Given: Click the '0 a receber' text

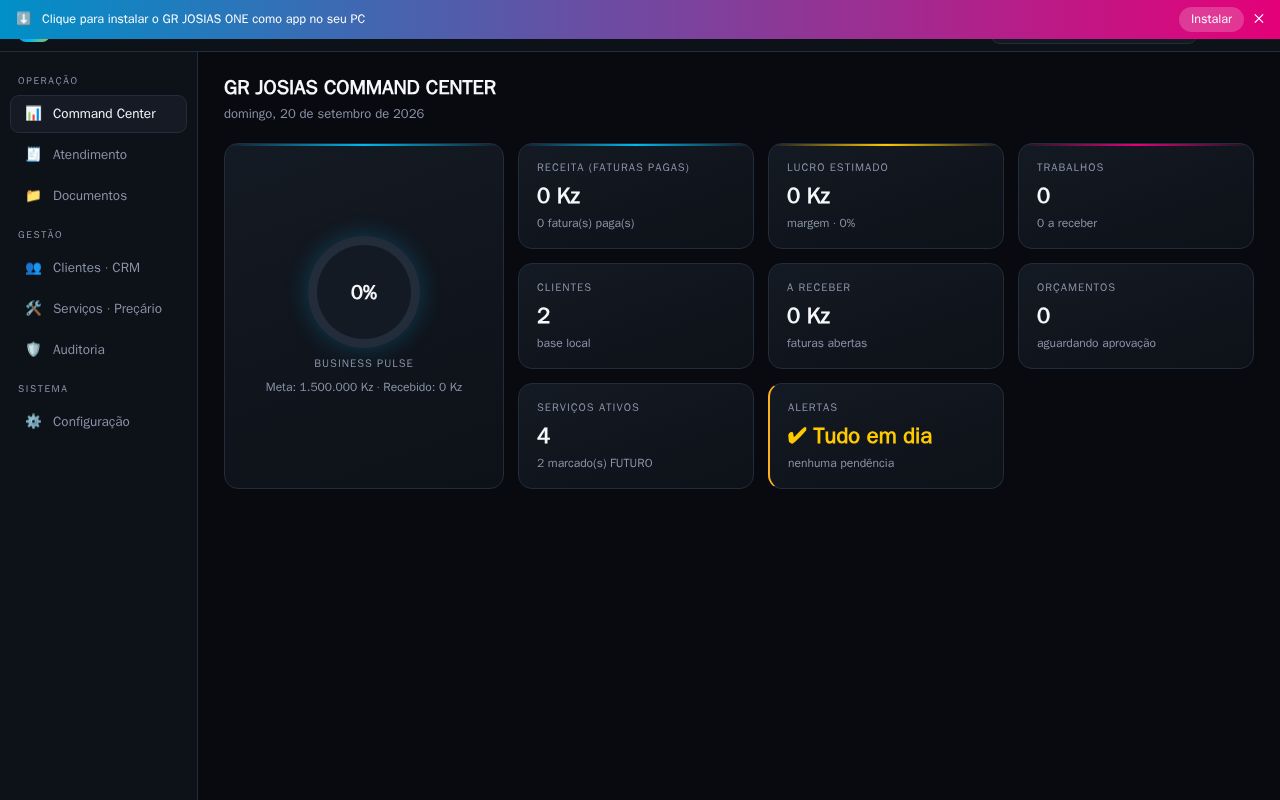Looking at the screenshot, I should point(1067,223).
